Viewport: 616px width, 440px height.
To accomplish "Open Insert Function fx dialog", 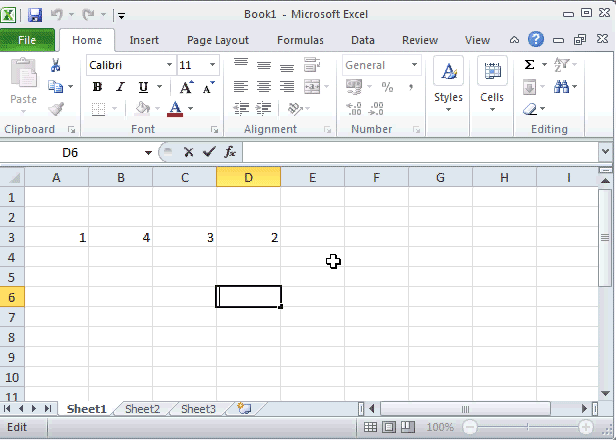I will click(x=230, y=152).
